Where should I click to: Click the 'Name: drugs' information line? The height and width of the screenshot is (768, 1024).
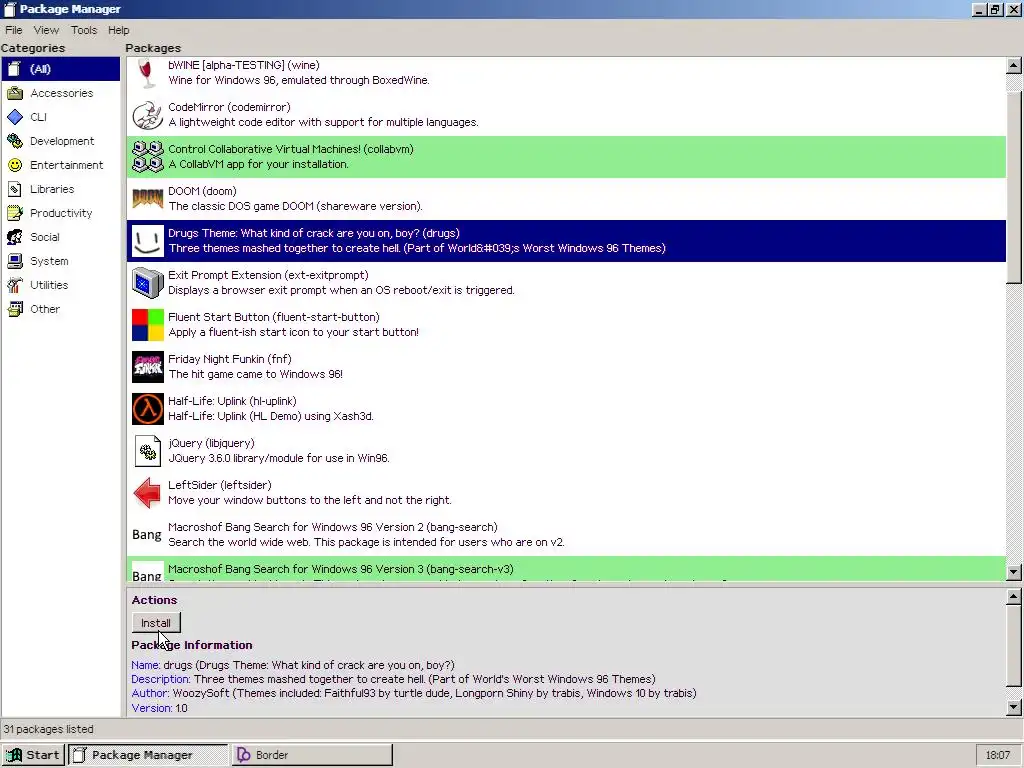coord(293,665)
